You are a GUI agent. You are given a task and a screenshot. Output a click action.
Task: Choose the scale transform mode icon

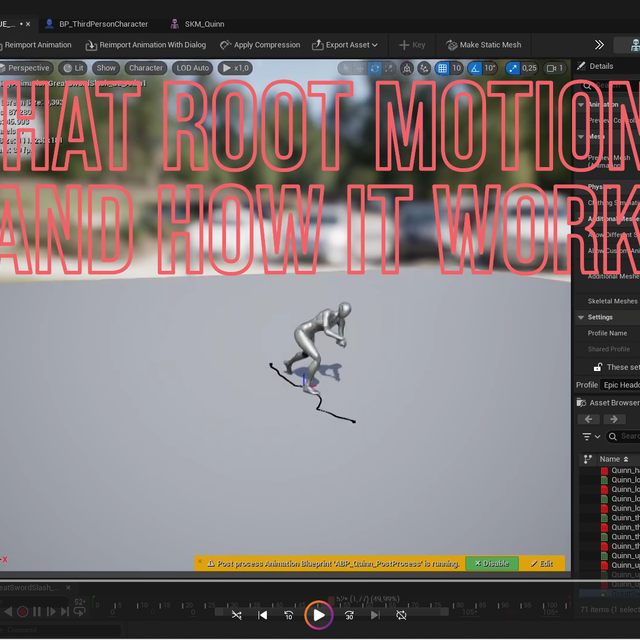pyautogui.click(x=389, y=68)
